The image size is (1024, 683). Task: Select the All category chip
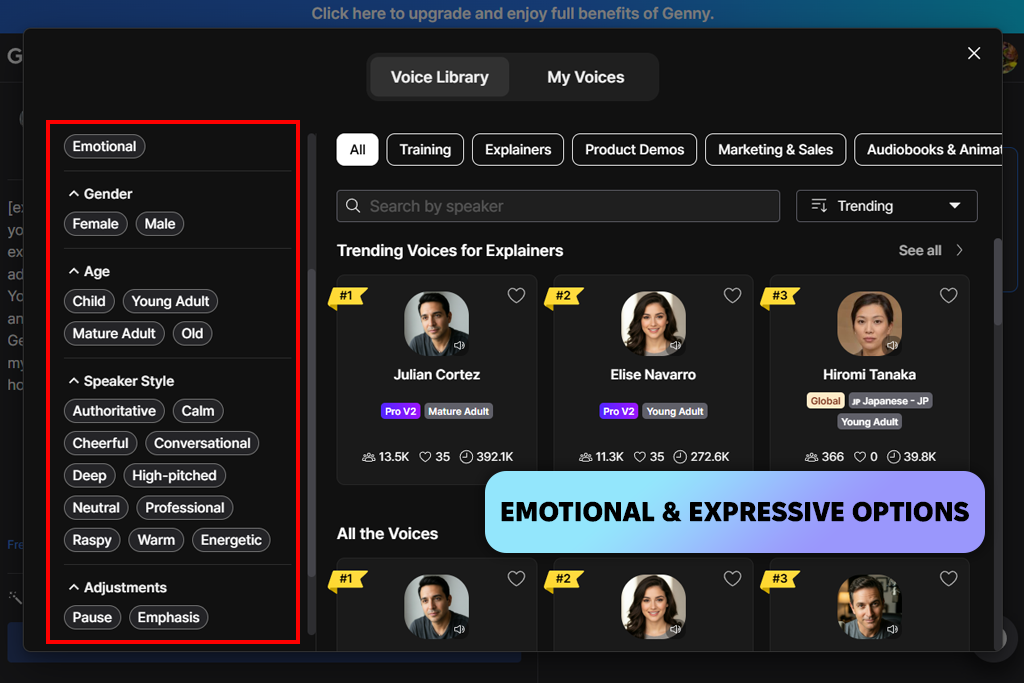point(357,150)
